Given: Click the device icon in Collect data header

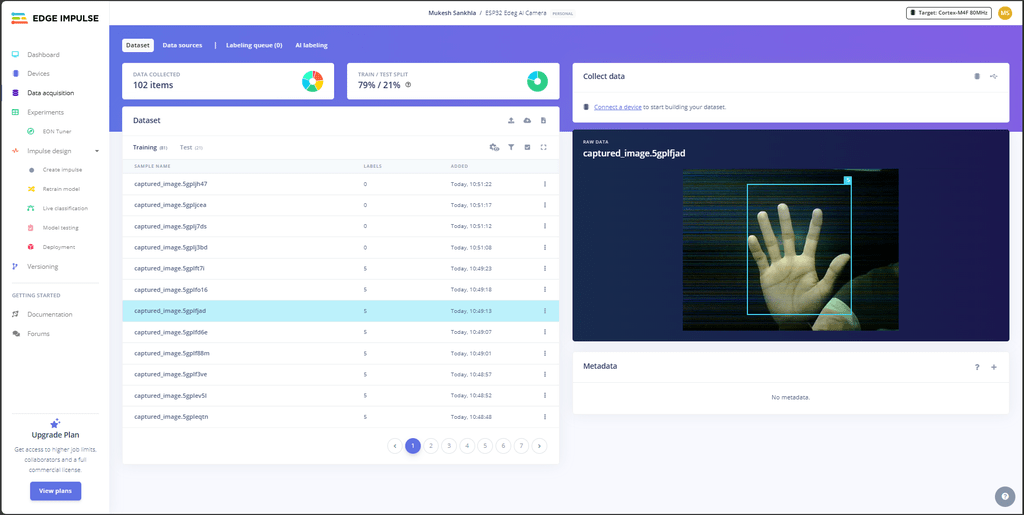Looking at the screenshot, I should click(x=977, y=76).
